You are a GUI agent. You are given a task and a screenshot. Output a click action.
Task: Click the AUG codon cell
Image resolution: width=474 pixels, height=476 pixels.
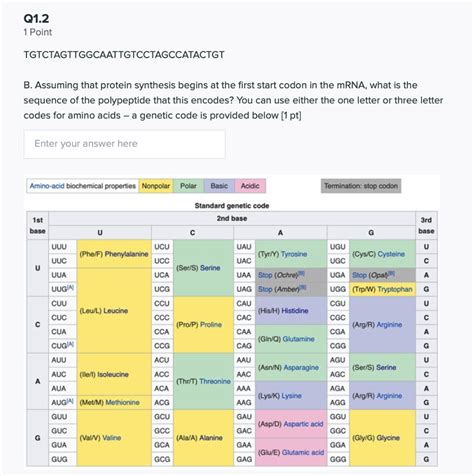click(63, 403)
